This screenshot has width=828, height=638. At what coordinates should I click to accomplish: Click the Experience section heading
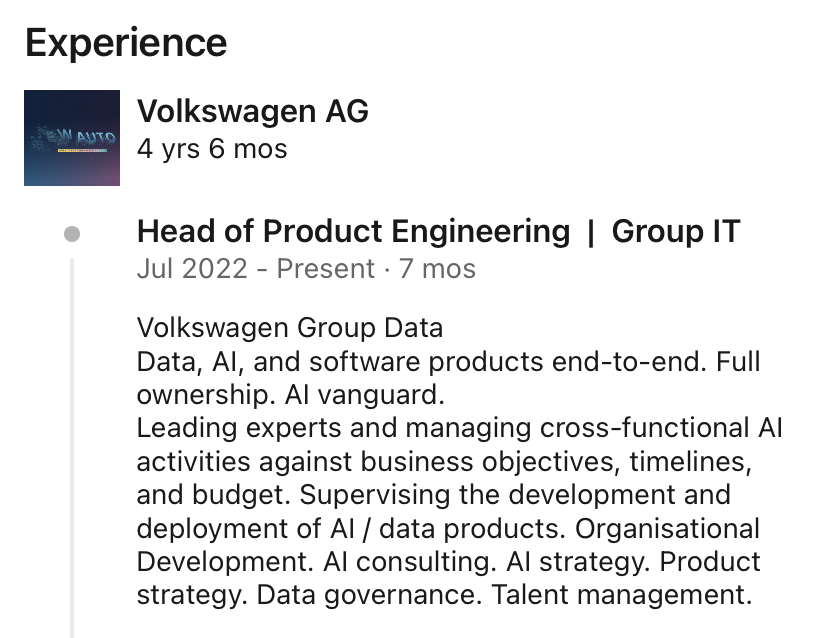pyautogui.click(x=126, y=43)
